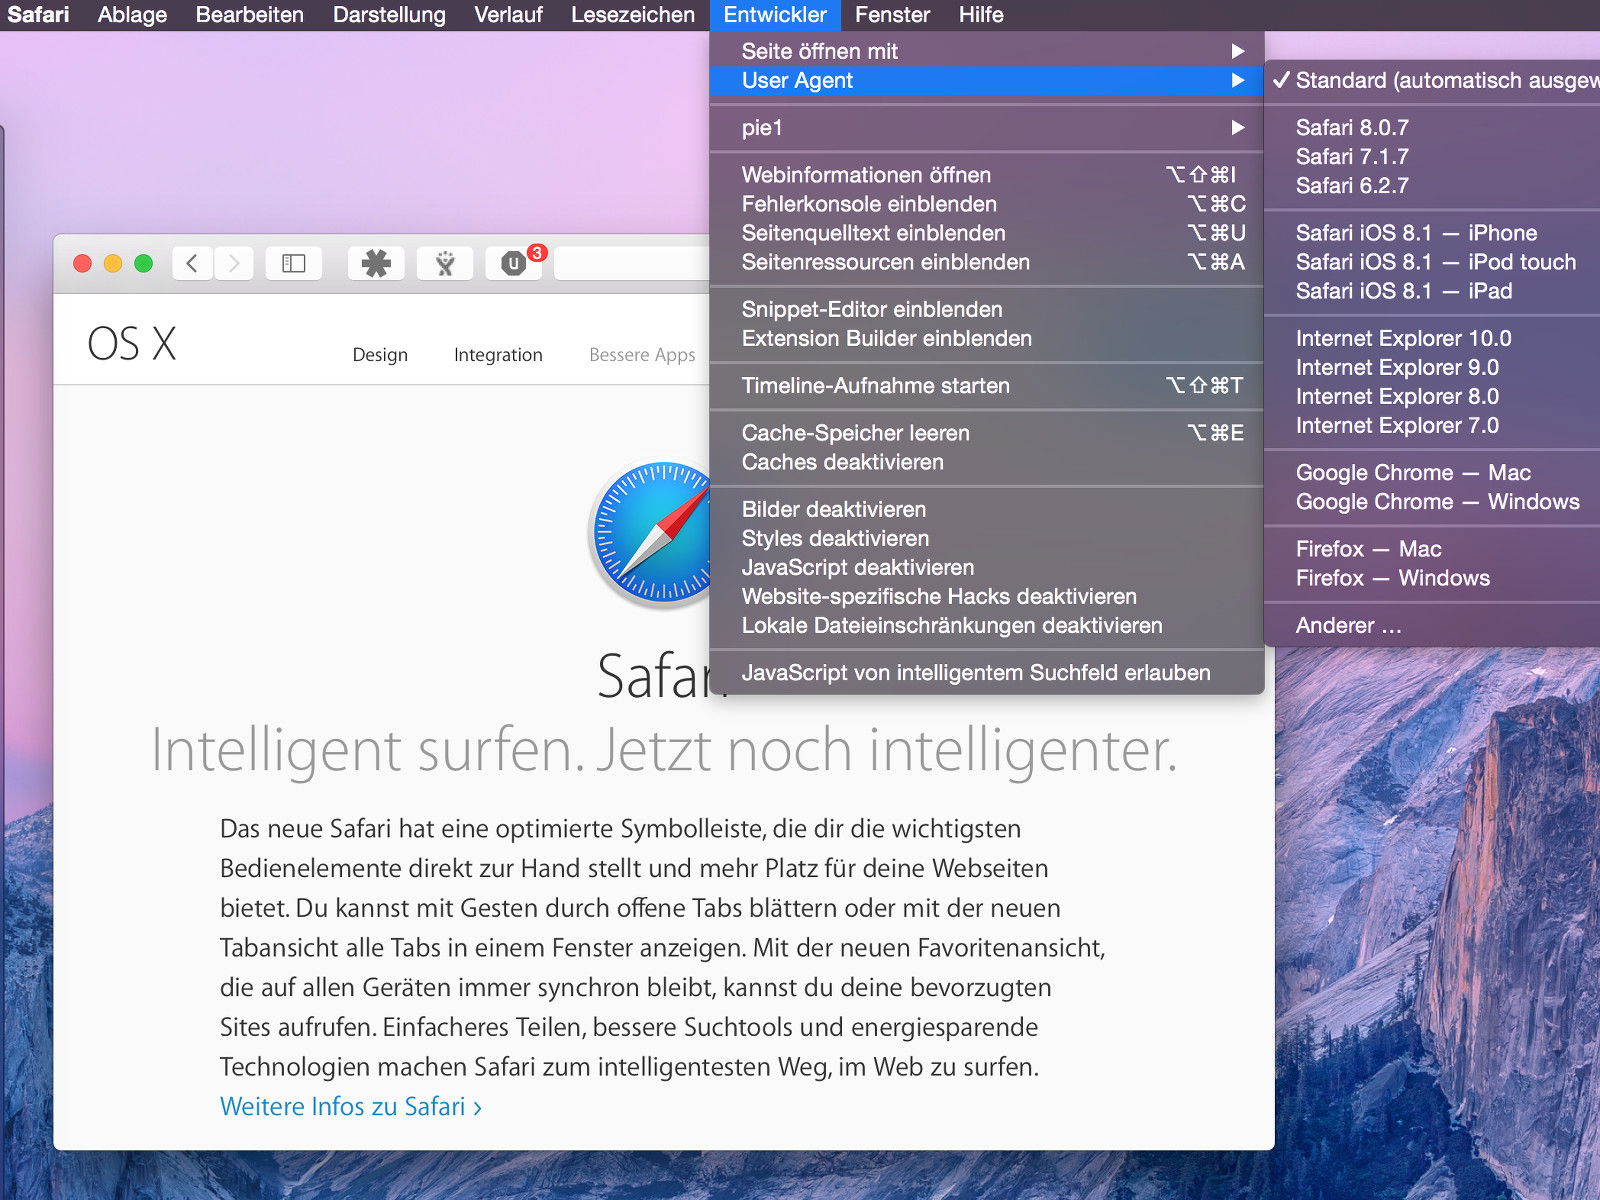Close the Entwickler menu in menu bar
Viewport: 1600px width, 1200px height.
click(x=775, y=15)
